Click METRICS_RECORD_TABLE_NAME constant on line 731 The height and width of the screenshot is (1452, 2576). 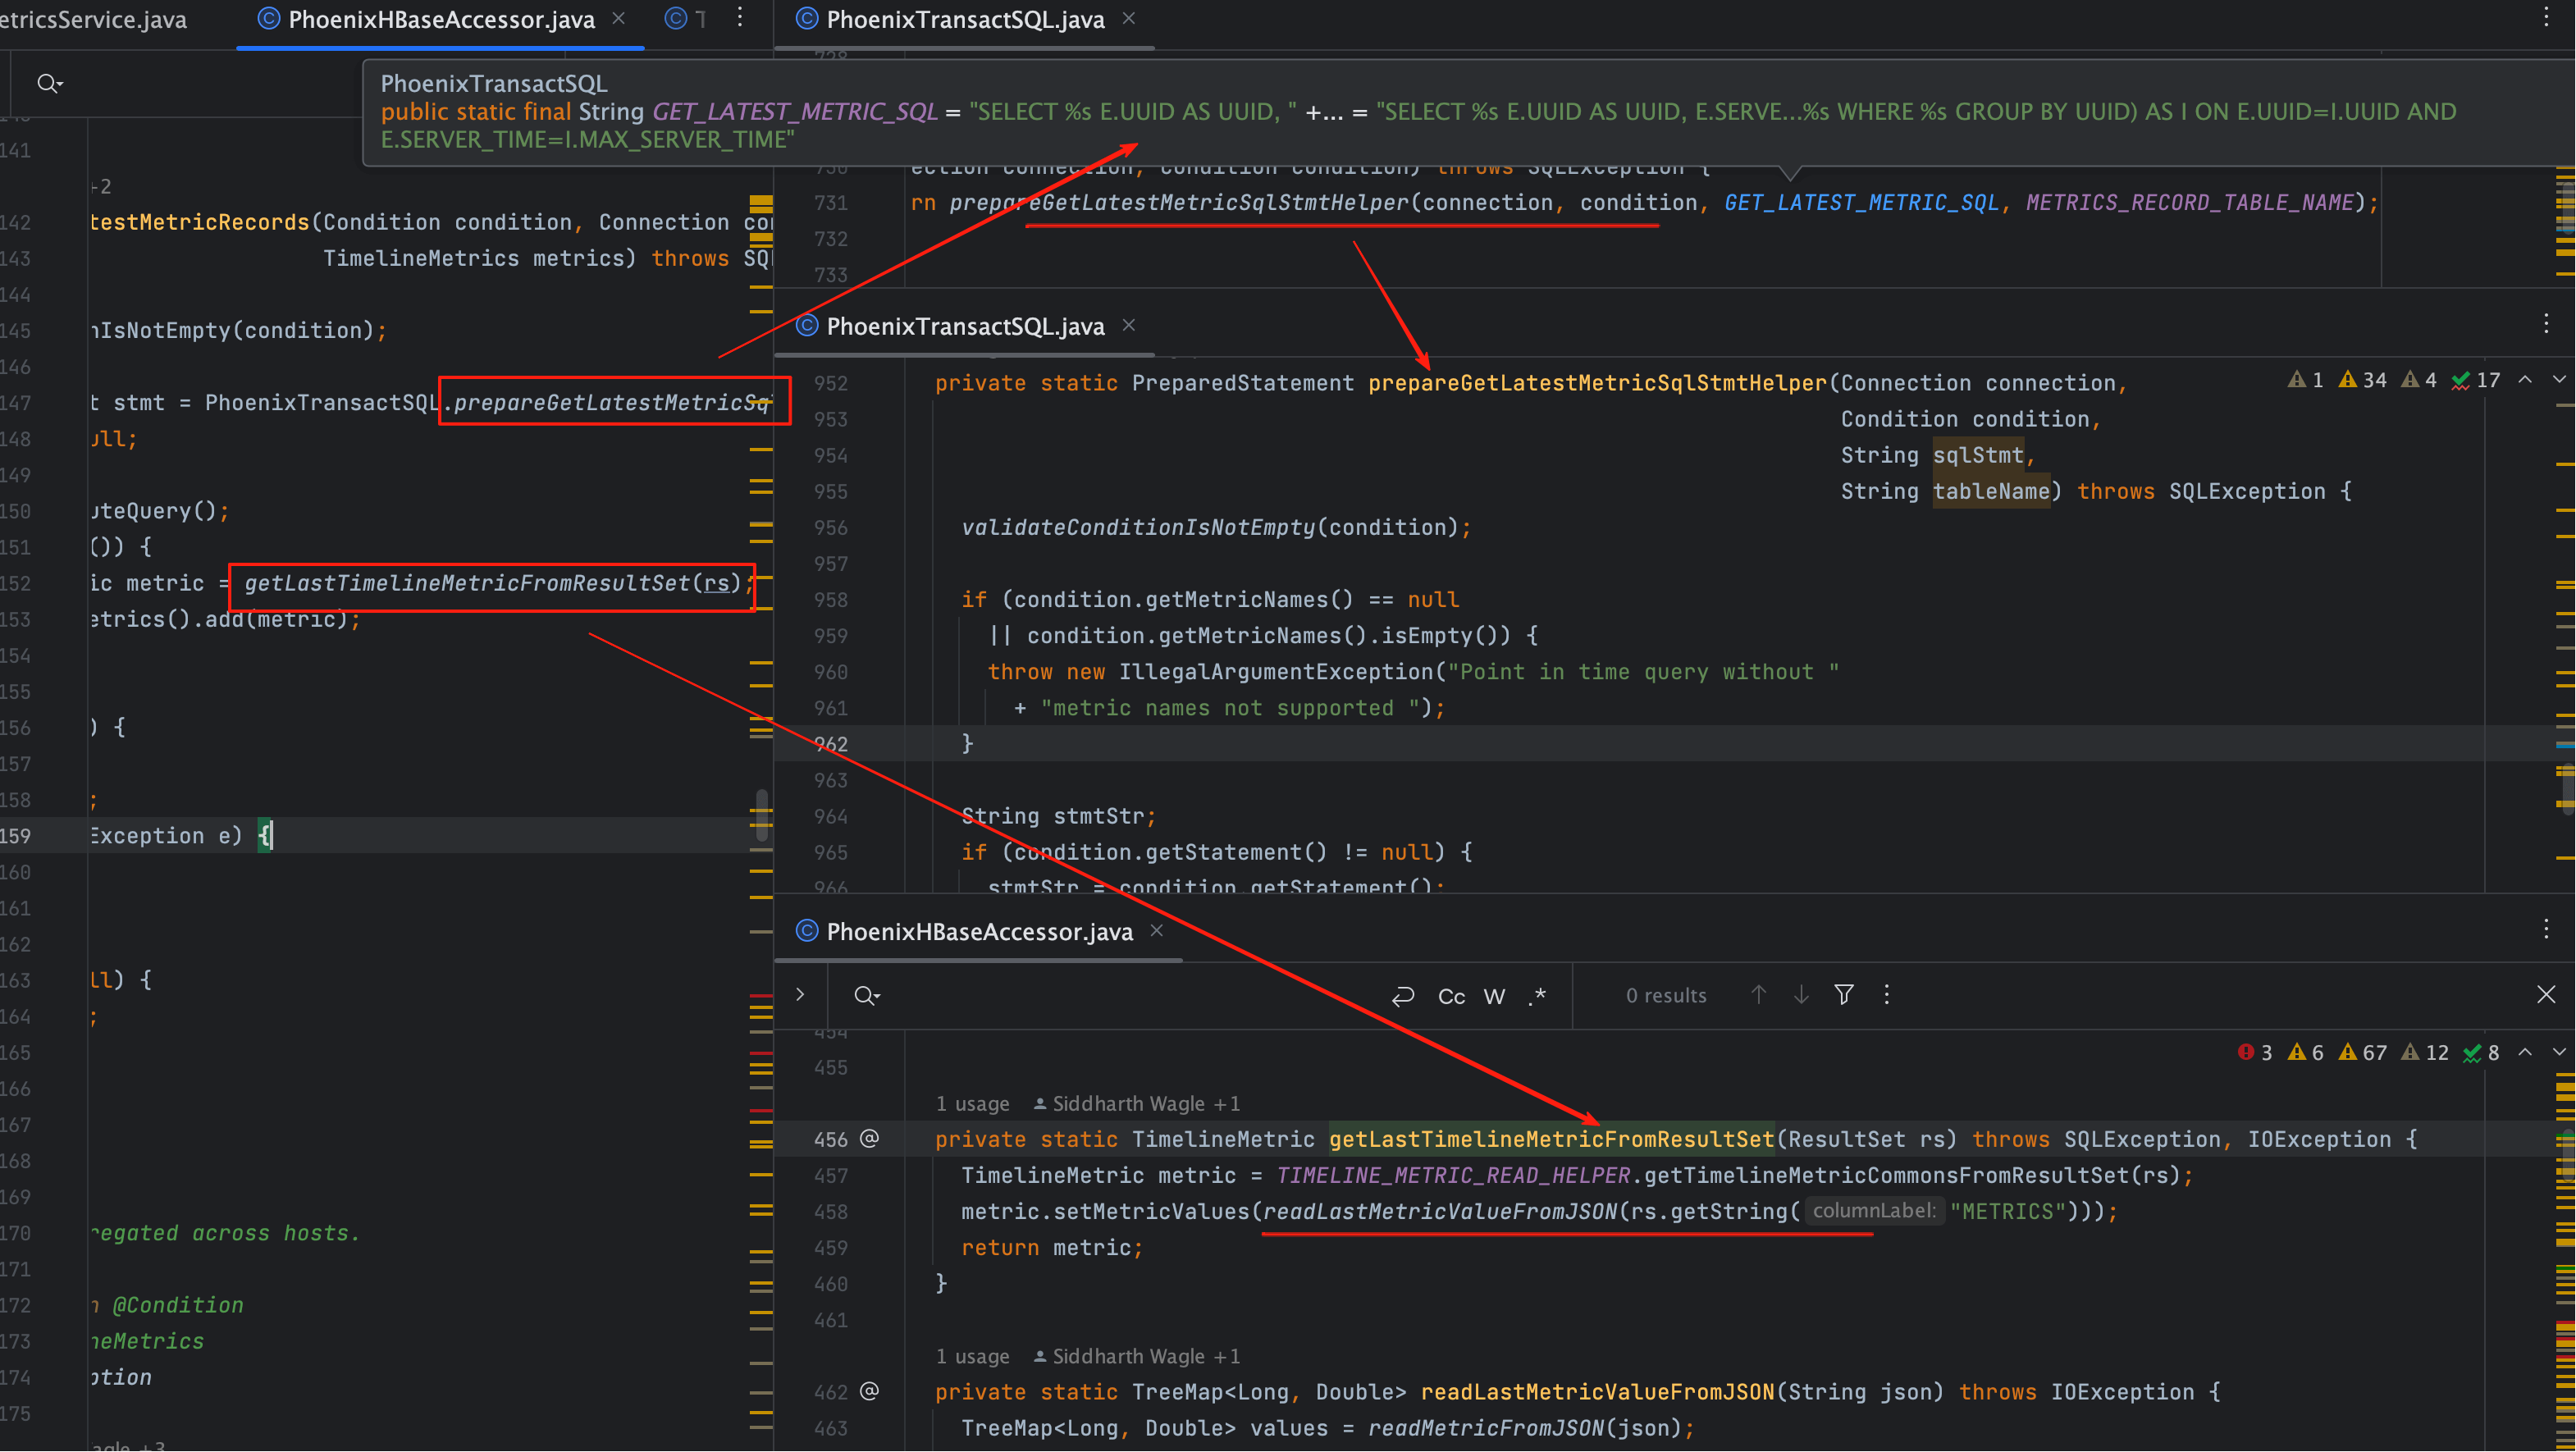(x=2189, y=203)
